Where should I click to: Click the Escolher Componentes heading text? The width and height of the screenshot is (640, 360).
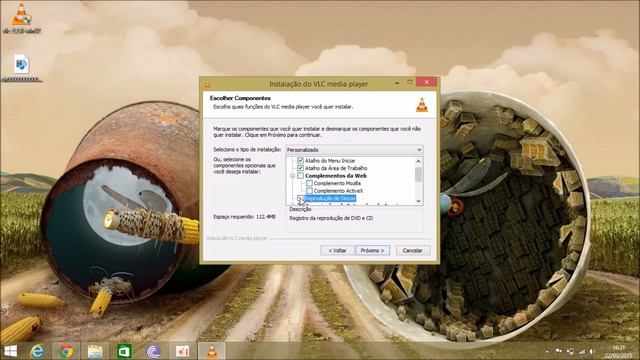240,98
